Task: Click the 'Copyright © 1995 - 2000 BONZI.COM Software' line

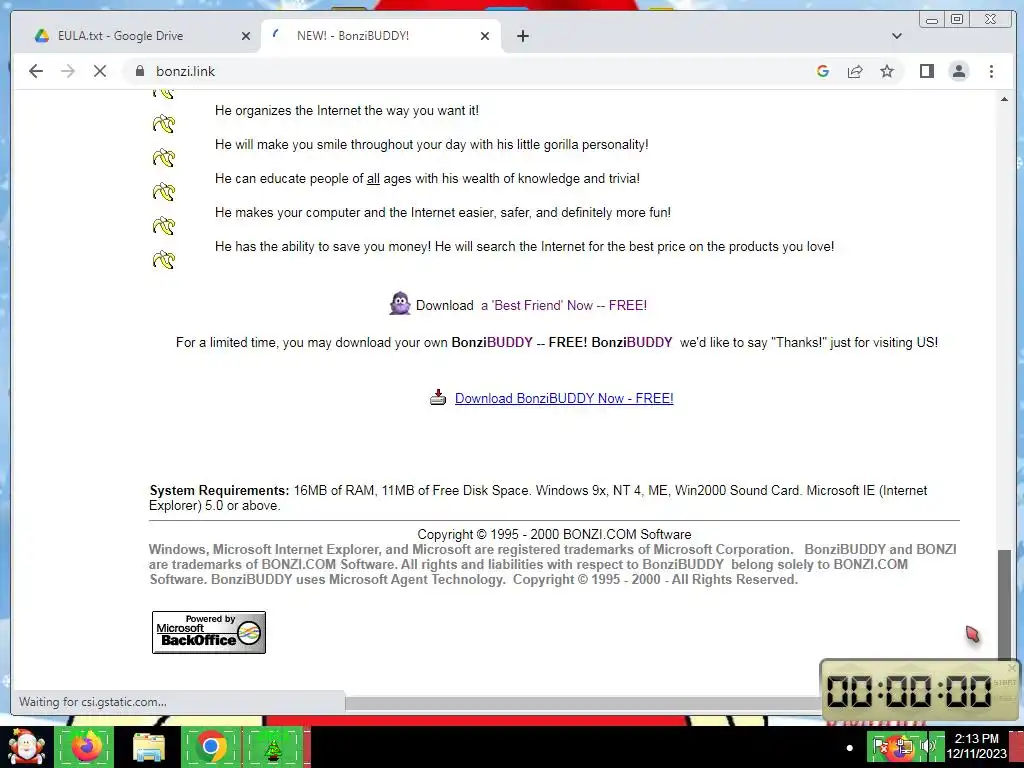Action: pyautogui.click(x=554, y=534)
